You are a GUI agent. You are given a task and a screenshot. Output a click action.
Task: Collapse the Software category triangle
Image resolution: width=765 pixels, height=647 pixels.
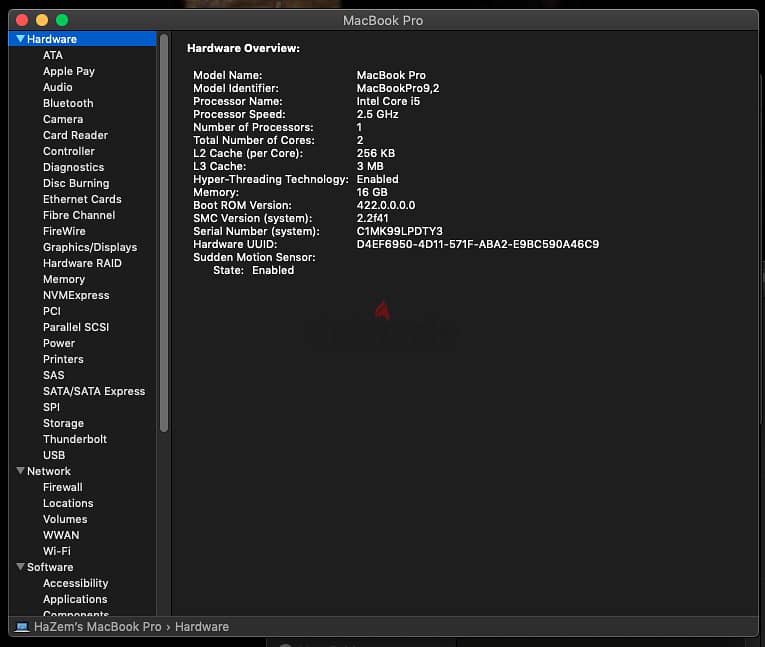coord(20,566)
